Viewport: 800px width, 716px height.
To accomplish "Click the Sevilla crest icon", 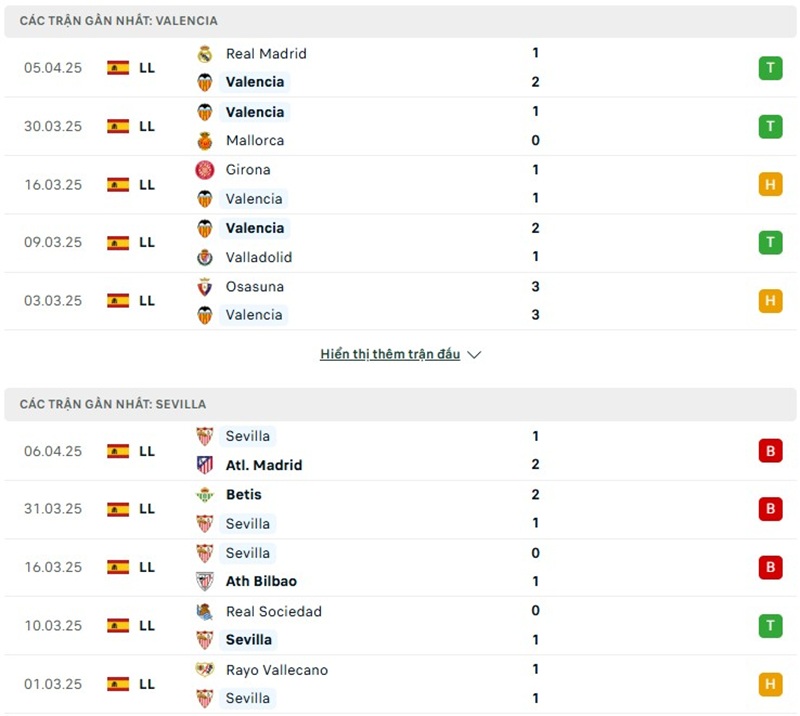I will [x=205, y=436].
